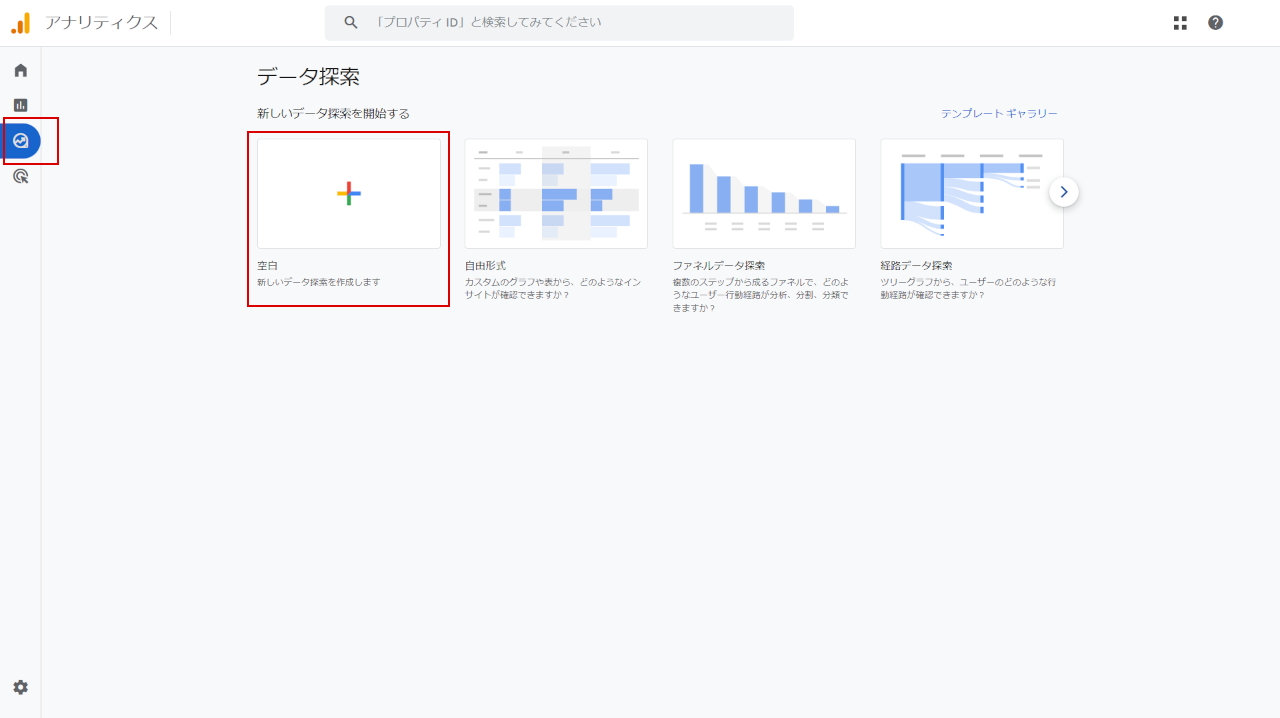Image resolution: width=1280 pixels, height=718 pixels.
Task: Open the Reports bar chart icon in sidebar
Action: [20, 105]
